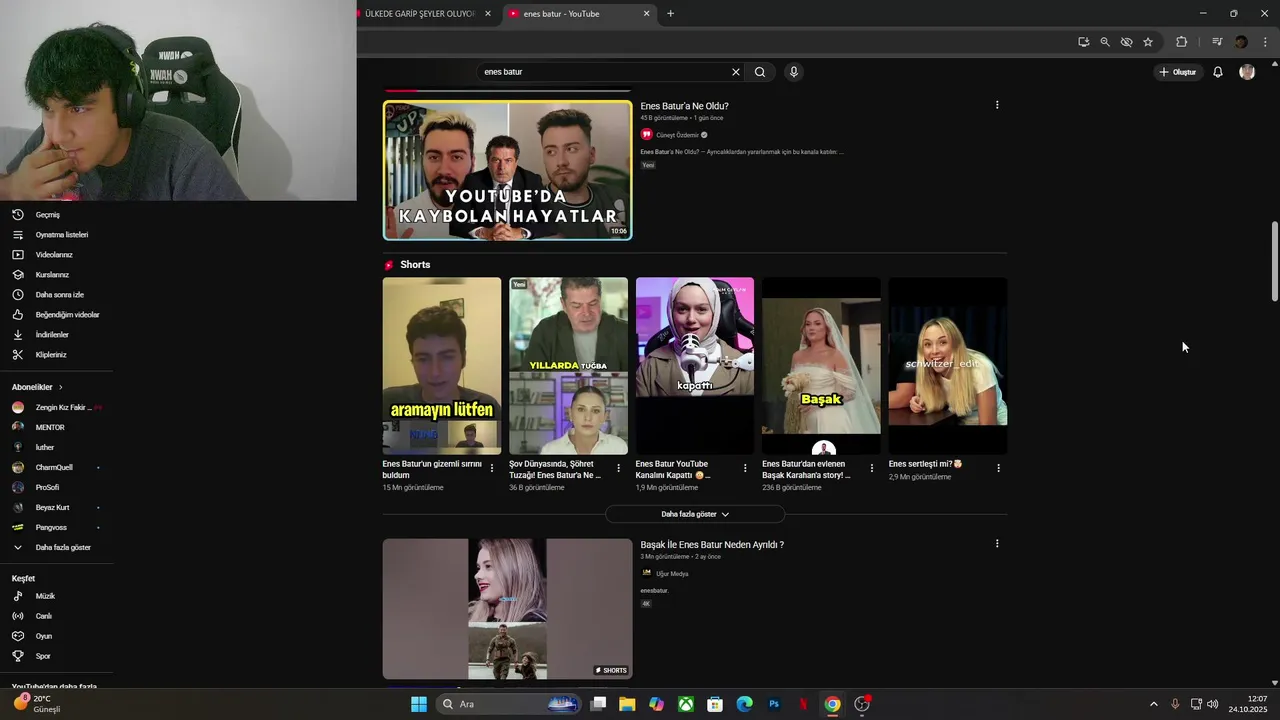Screen dimensions: 1280x720
Task: Open a new browser tab
Action: coord(670,14)
